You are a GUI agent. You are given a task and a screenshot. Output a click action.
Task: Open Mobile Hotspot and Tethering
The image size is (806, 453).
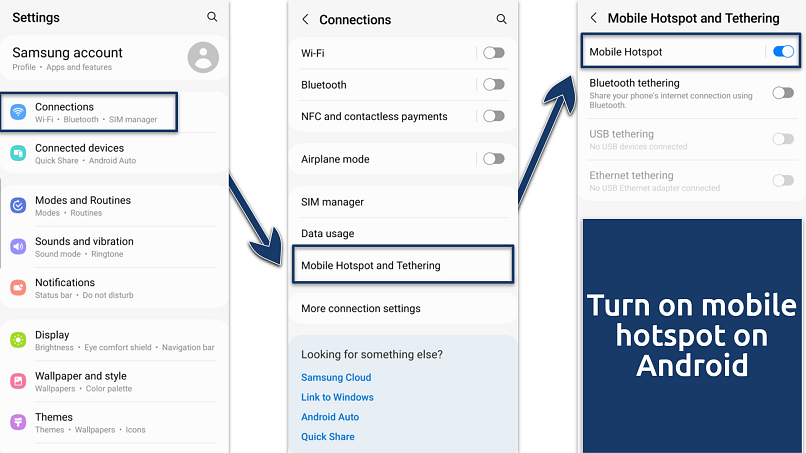[403, 264]
